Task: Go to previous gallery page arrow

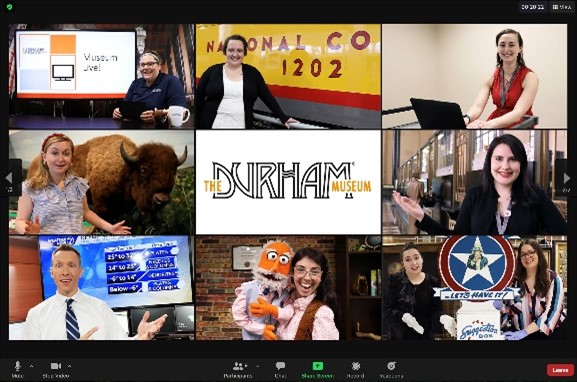Action: point(9,179)
